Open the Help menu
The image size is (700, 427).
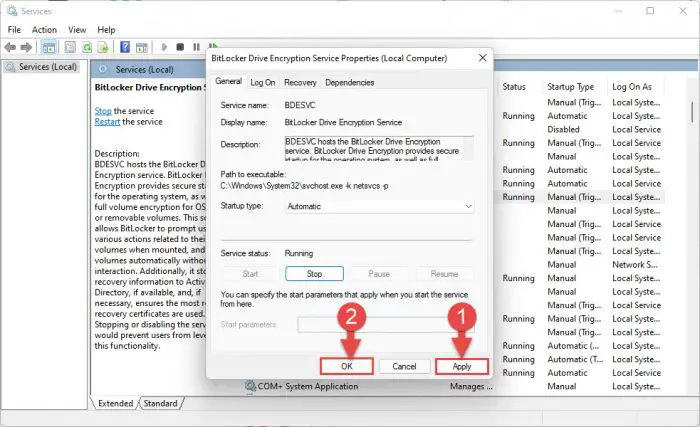pyautogui.click(x=106, y=29)
